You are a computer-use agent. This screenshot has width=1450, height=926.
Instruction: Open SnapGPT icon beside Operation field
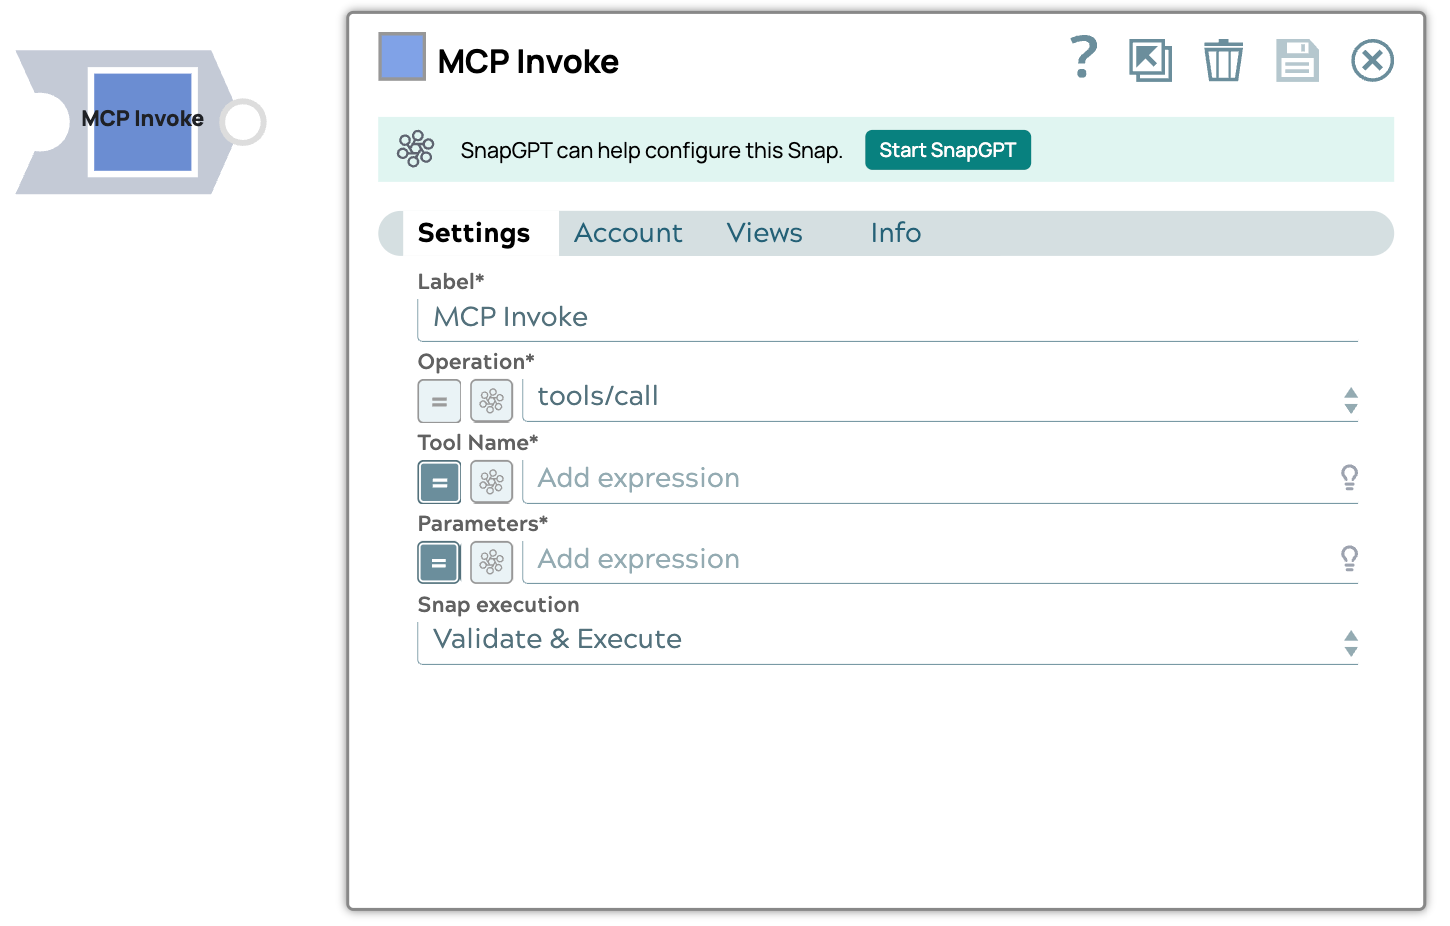pyautogui.click(x=491, y=401)
